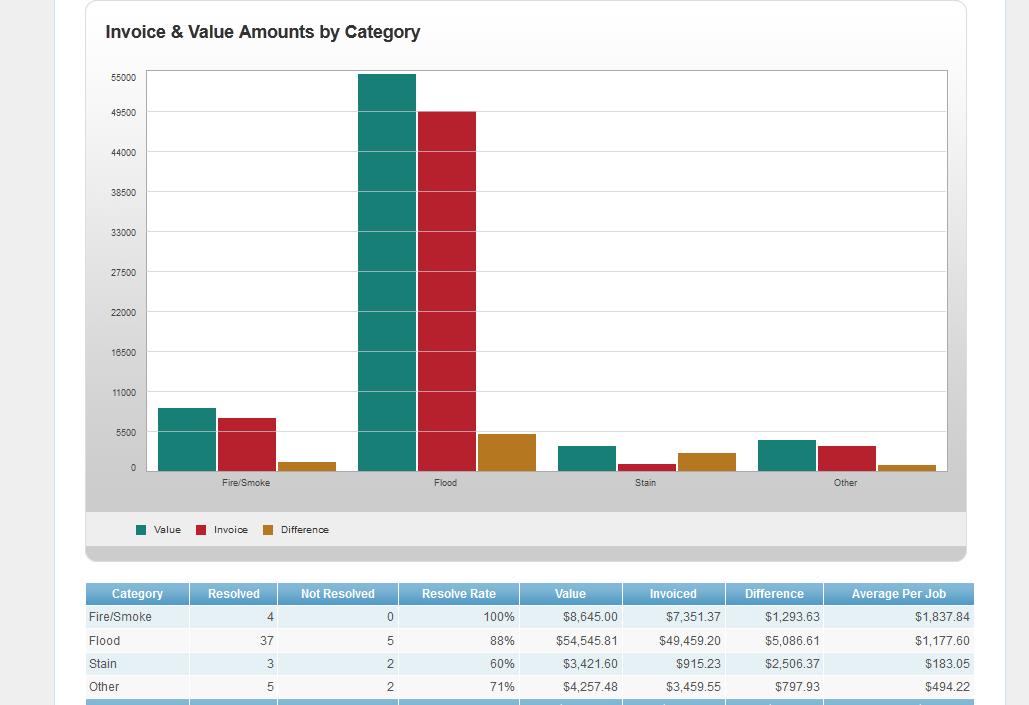Click the Stain orange Difference bar
1029x705 pixels.
coord(707,461)
